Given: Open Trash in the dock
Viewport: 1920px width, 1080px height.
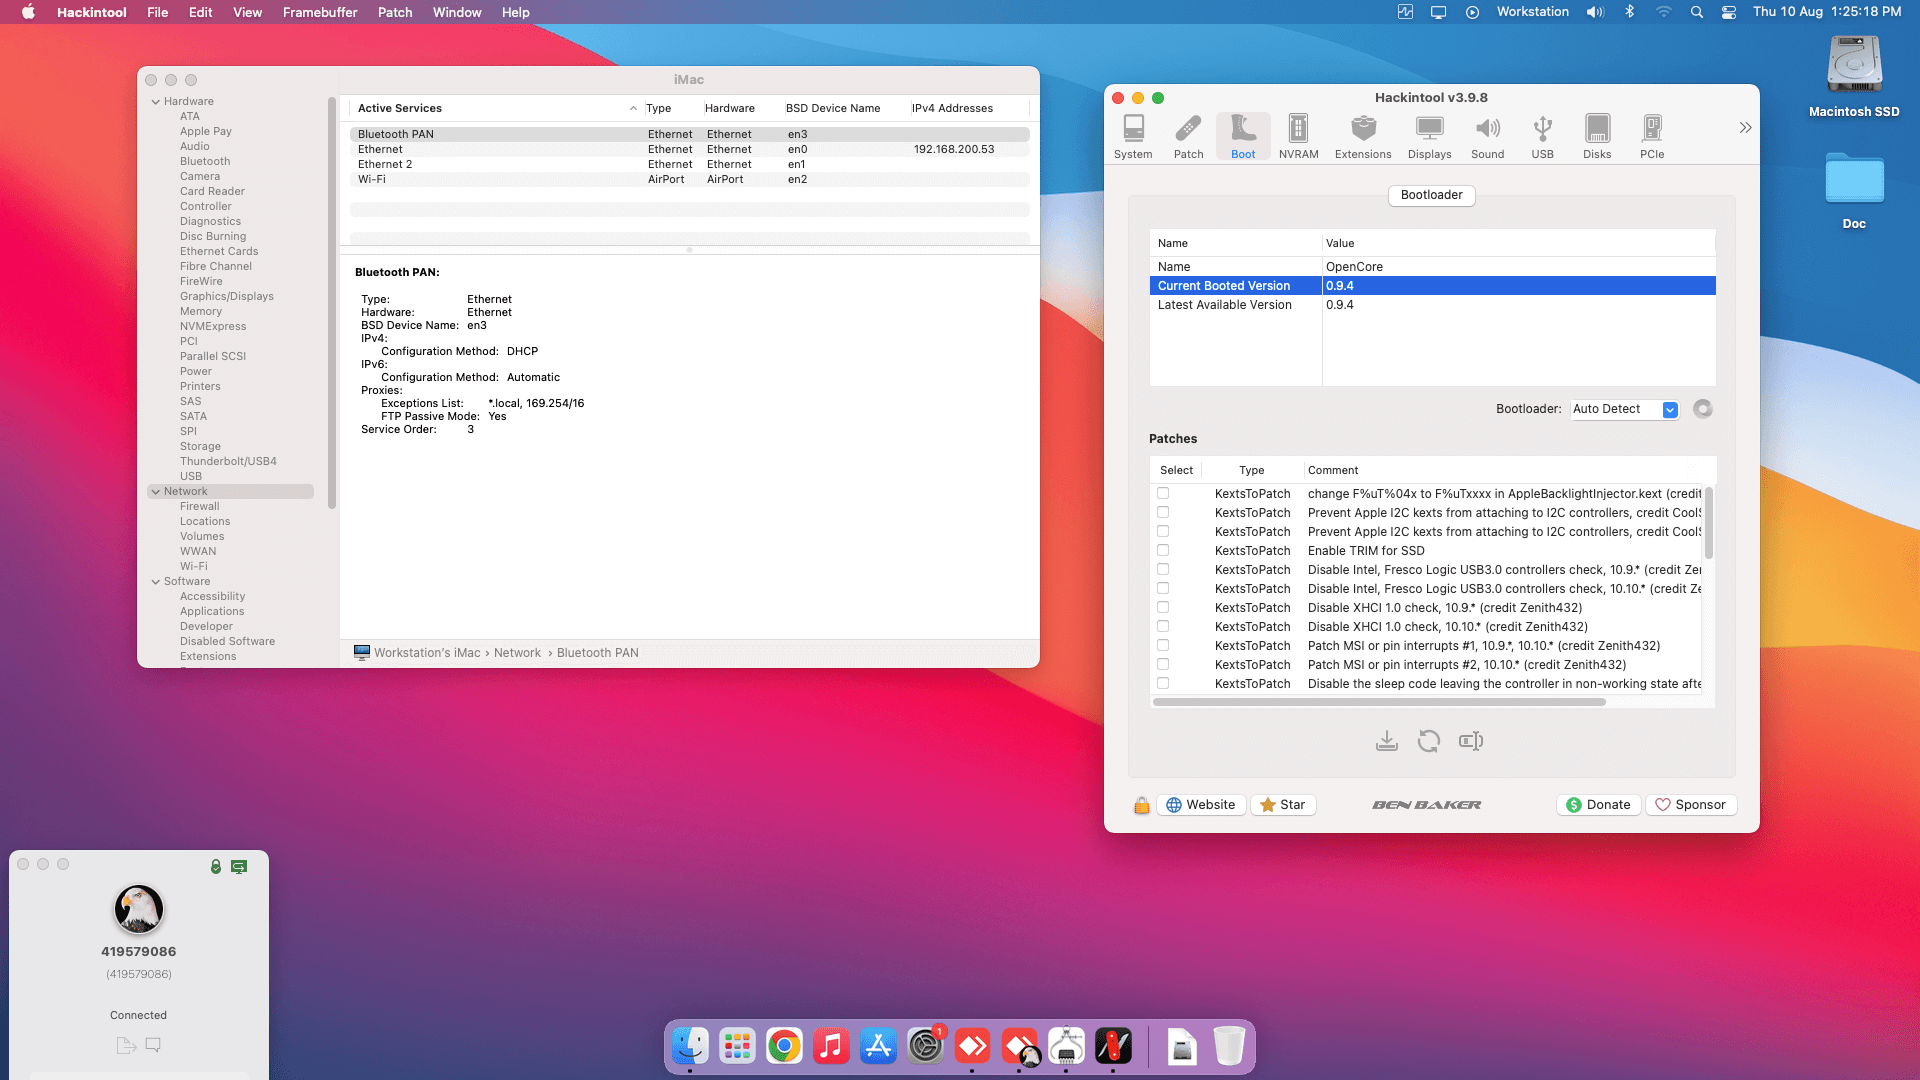Looking at the screenshot, I should (1229, 1046).
